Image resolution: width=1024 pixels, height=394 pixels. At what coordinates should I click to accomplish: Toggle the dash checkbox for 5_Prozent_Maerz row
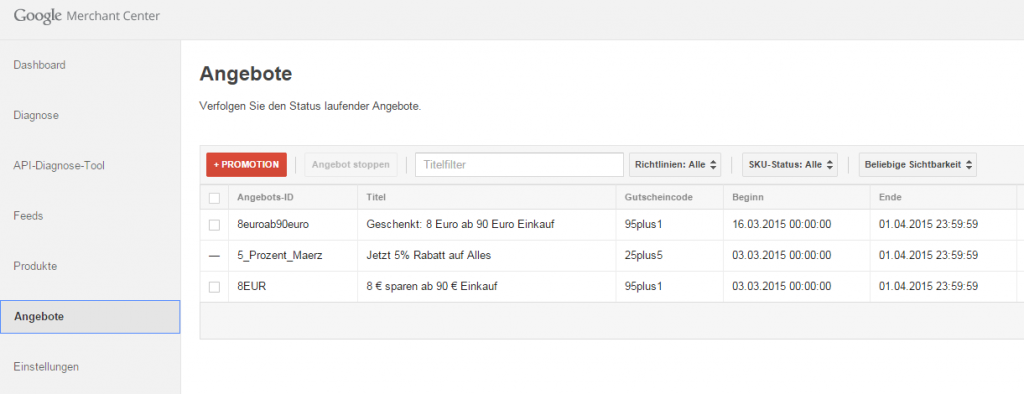pos(214,256)
